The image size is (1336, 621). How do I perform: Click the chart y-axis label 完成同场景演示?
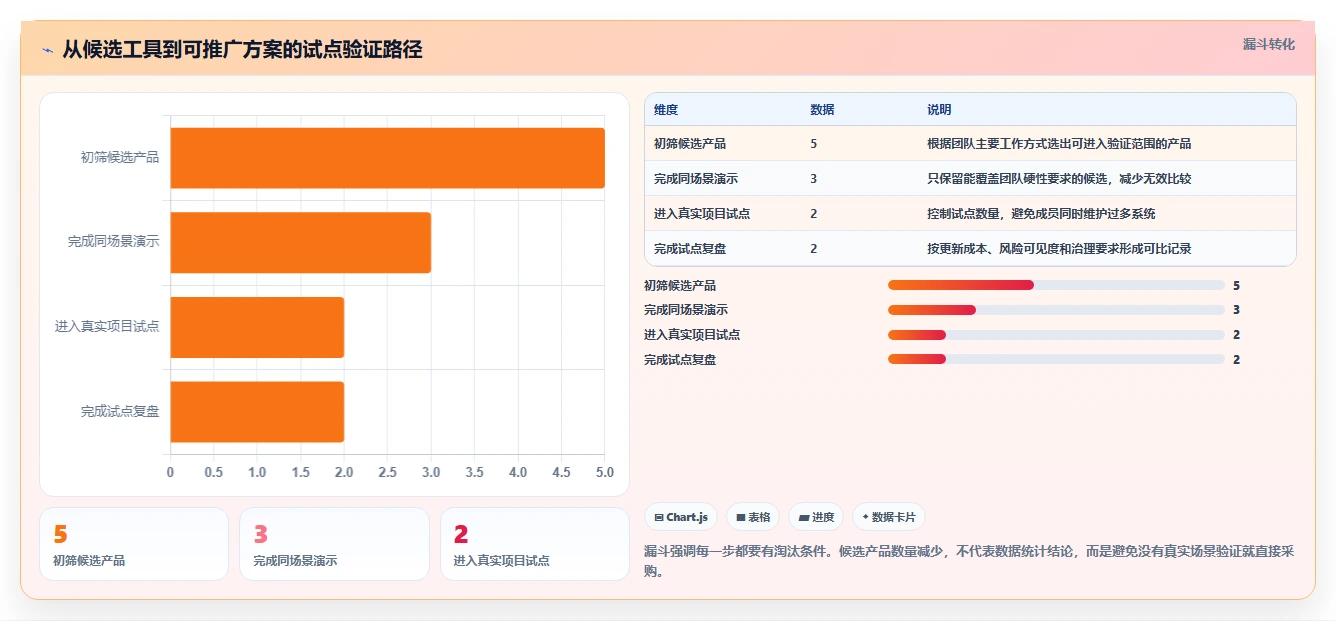pos(113,242)
